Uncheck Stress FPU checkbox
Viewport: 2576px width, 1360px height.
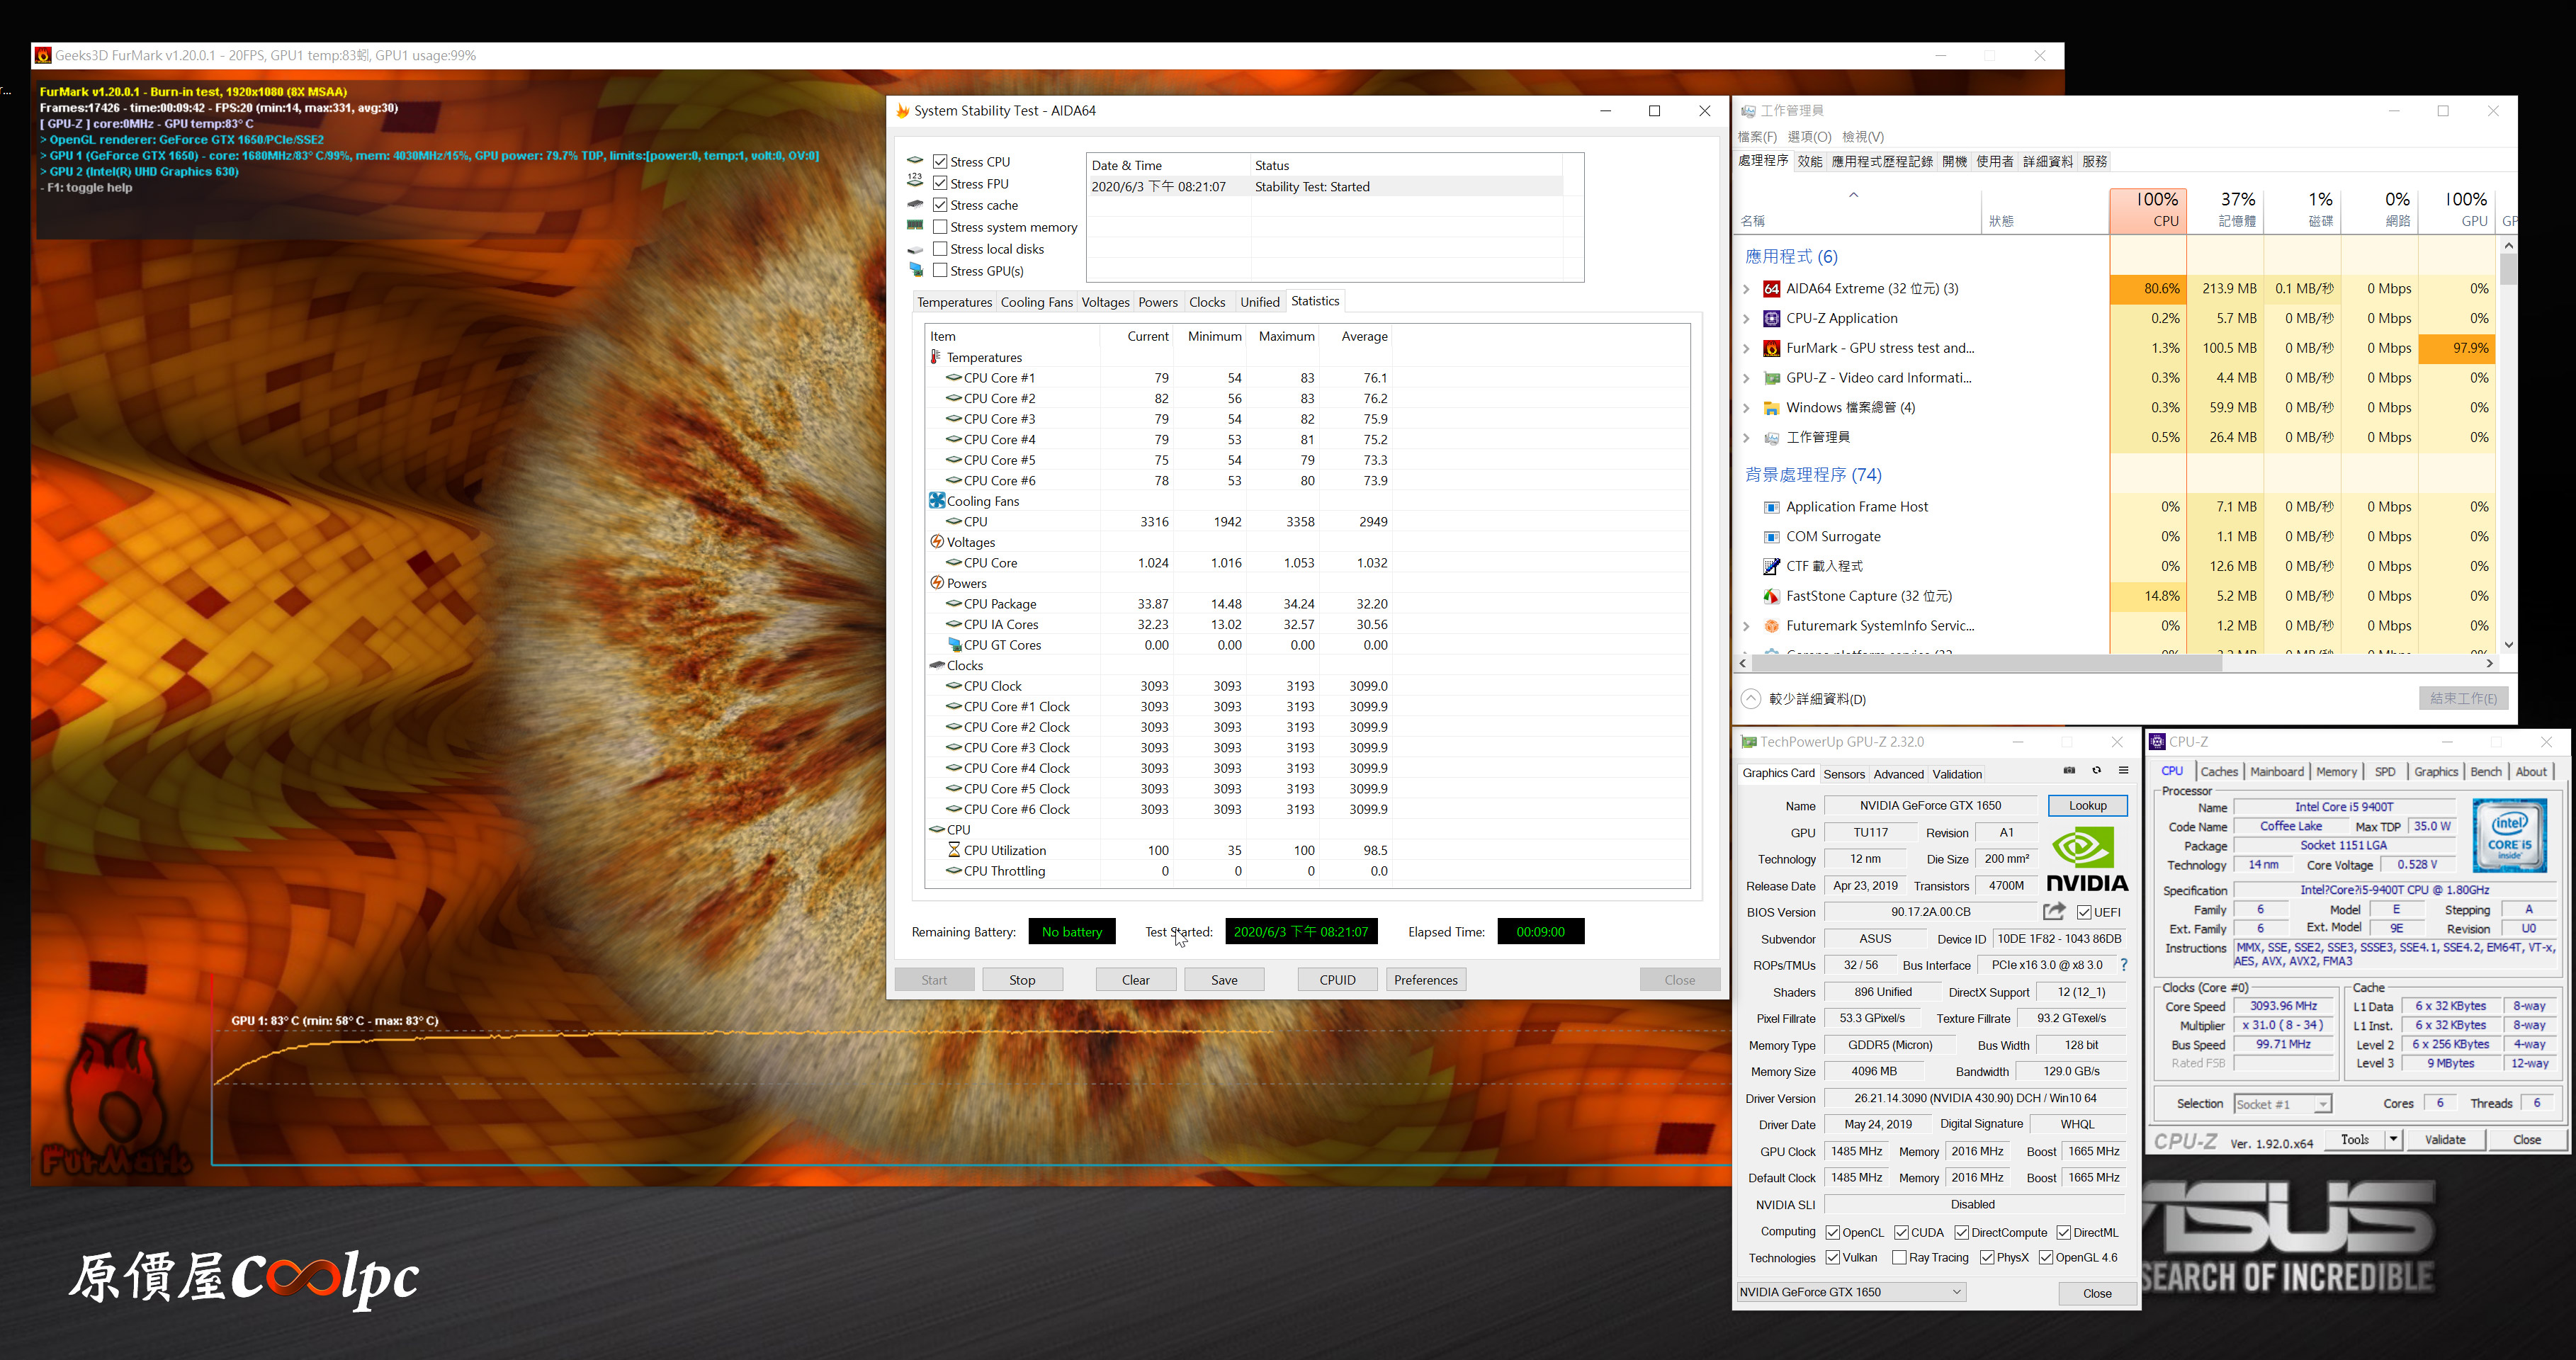coord(940,183)
